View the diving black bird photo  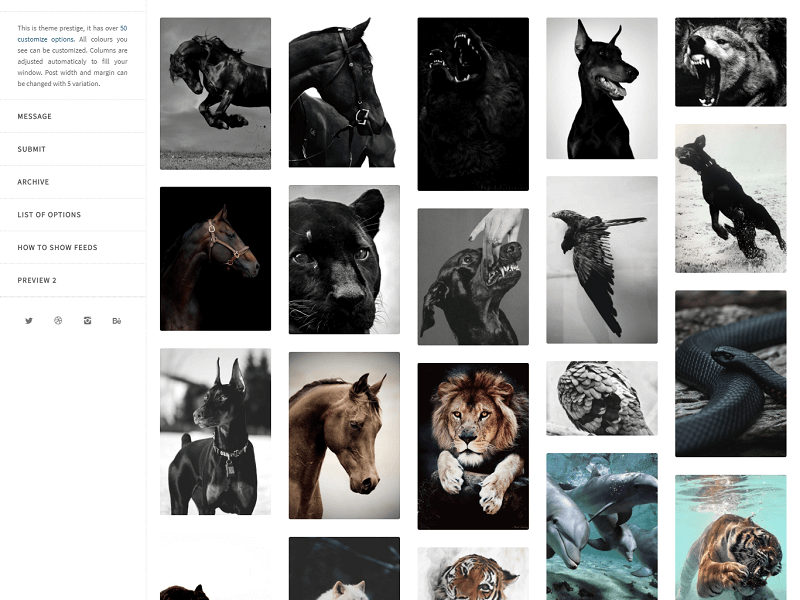coord(602,260)
